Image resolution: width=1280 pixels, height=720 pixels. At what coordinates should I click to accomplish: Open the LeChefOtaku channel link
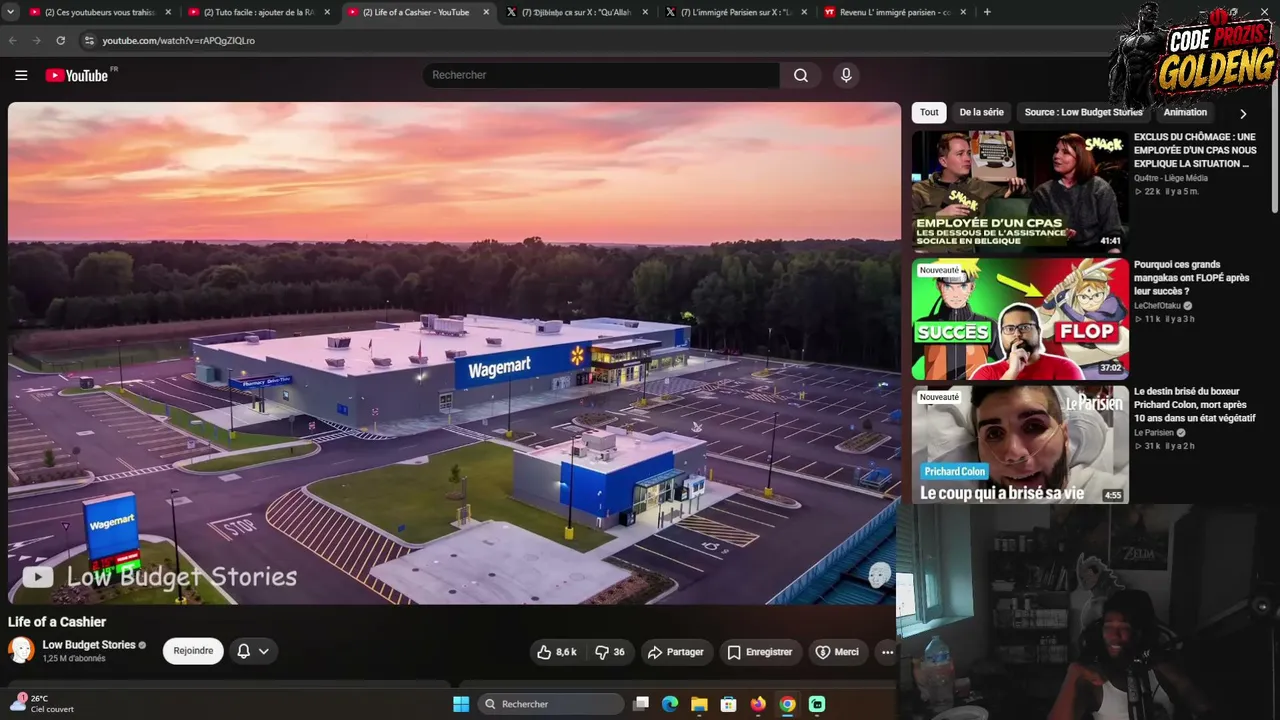[x=1157, y=305]
